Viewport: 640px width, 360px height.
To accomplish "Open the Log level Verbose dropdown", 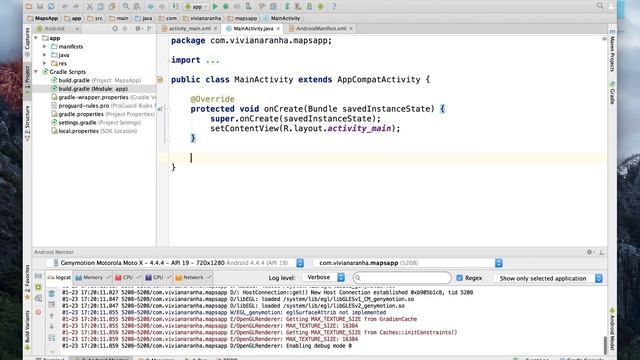I will (324, 278).
